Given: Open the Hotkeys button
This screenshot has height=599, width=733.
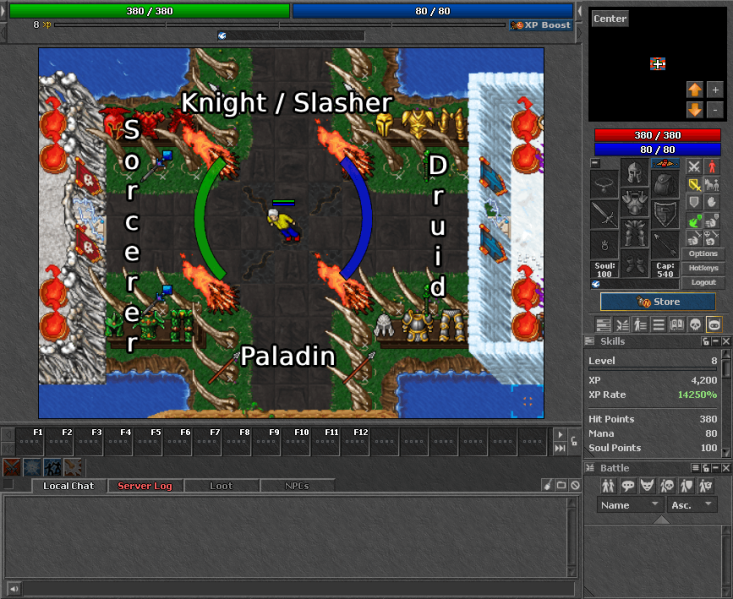Looking at the screenshot, I should (703, 268).
